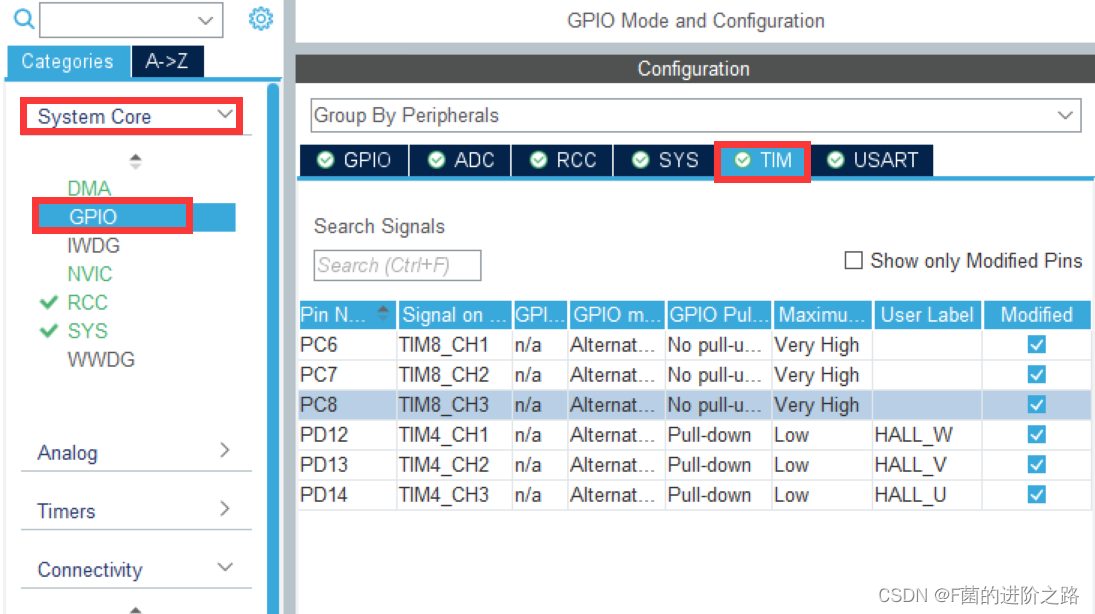1095x614 pixels.
Task: Uncheck the Modified checkbox for PD14
Action: coord(1036,494)
